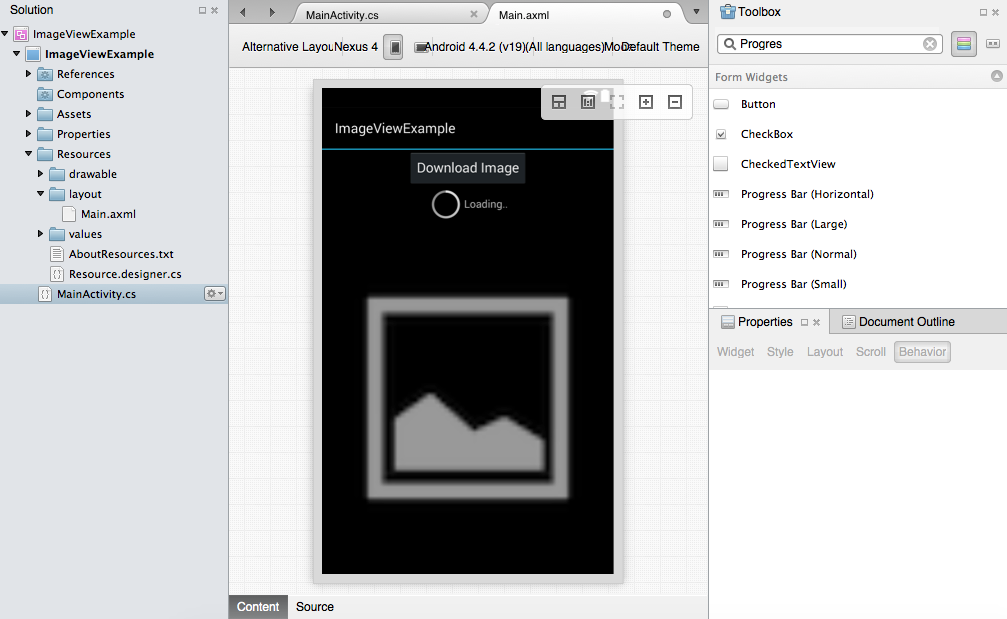Select the ImageViewExample solution icon
This screenshot has width=1007, height=619.
click(21, 34)
